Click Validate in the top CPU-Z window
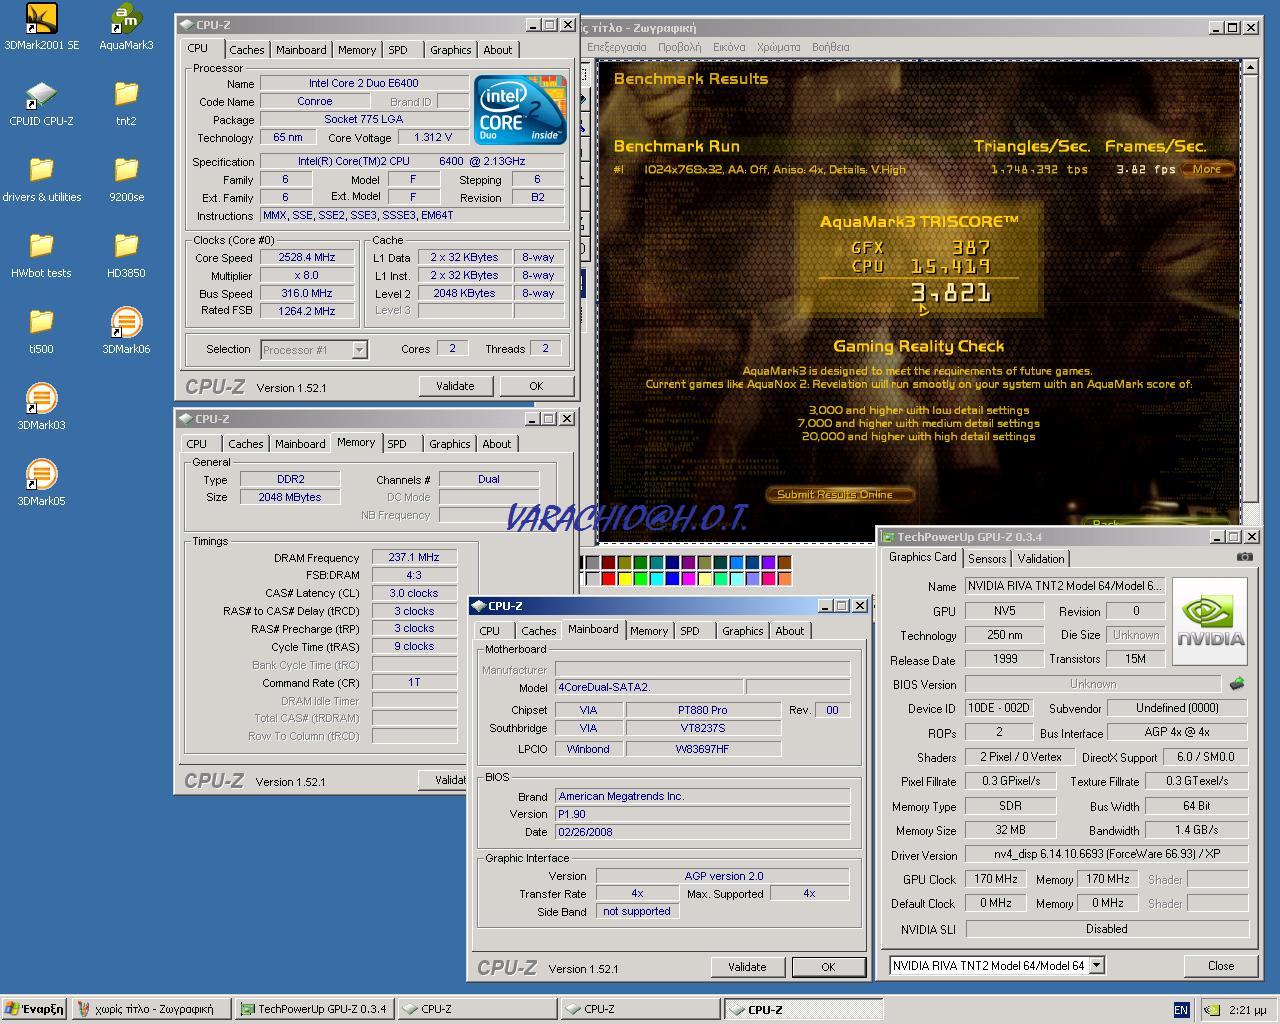This screenshot has width=1280, height=1024. click(x=455, y=386)
